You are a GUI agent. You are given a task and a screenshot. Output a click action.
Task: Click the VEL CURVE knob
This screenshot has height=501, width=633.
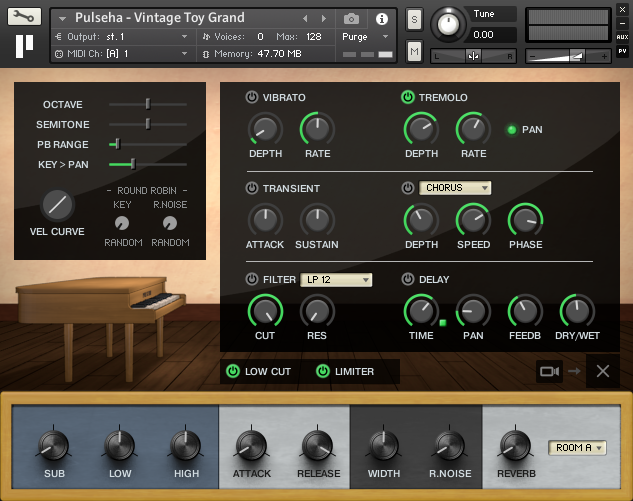click(57, 205)
